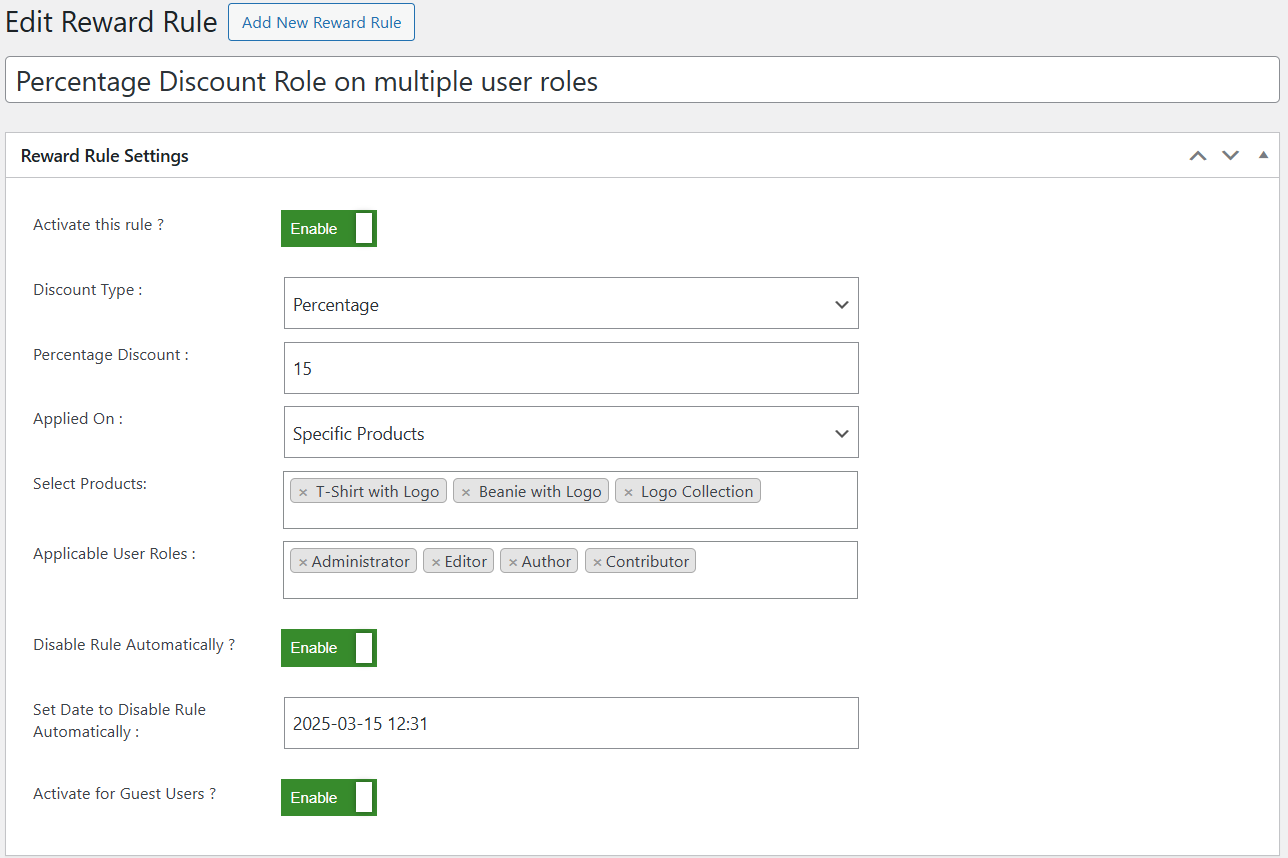Move Reward Rule Settings panel up
This screenshot has width=1288, height=858.
[1197, 155]
